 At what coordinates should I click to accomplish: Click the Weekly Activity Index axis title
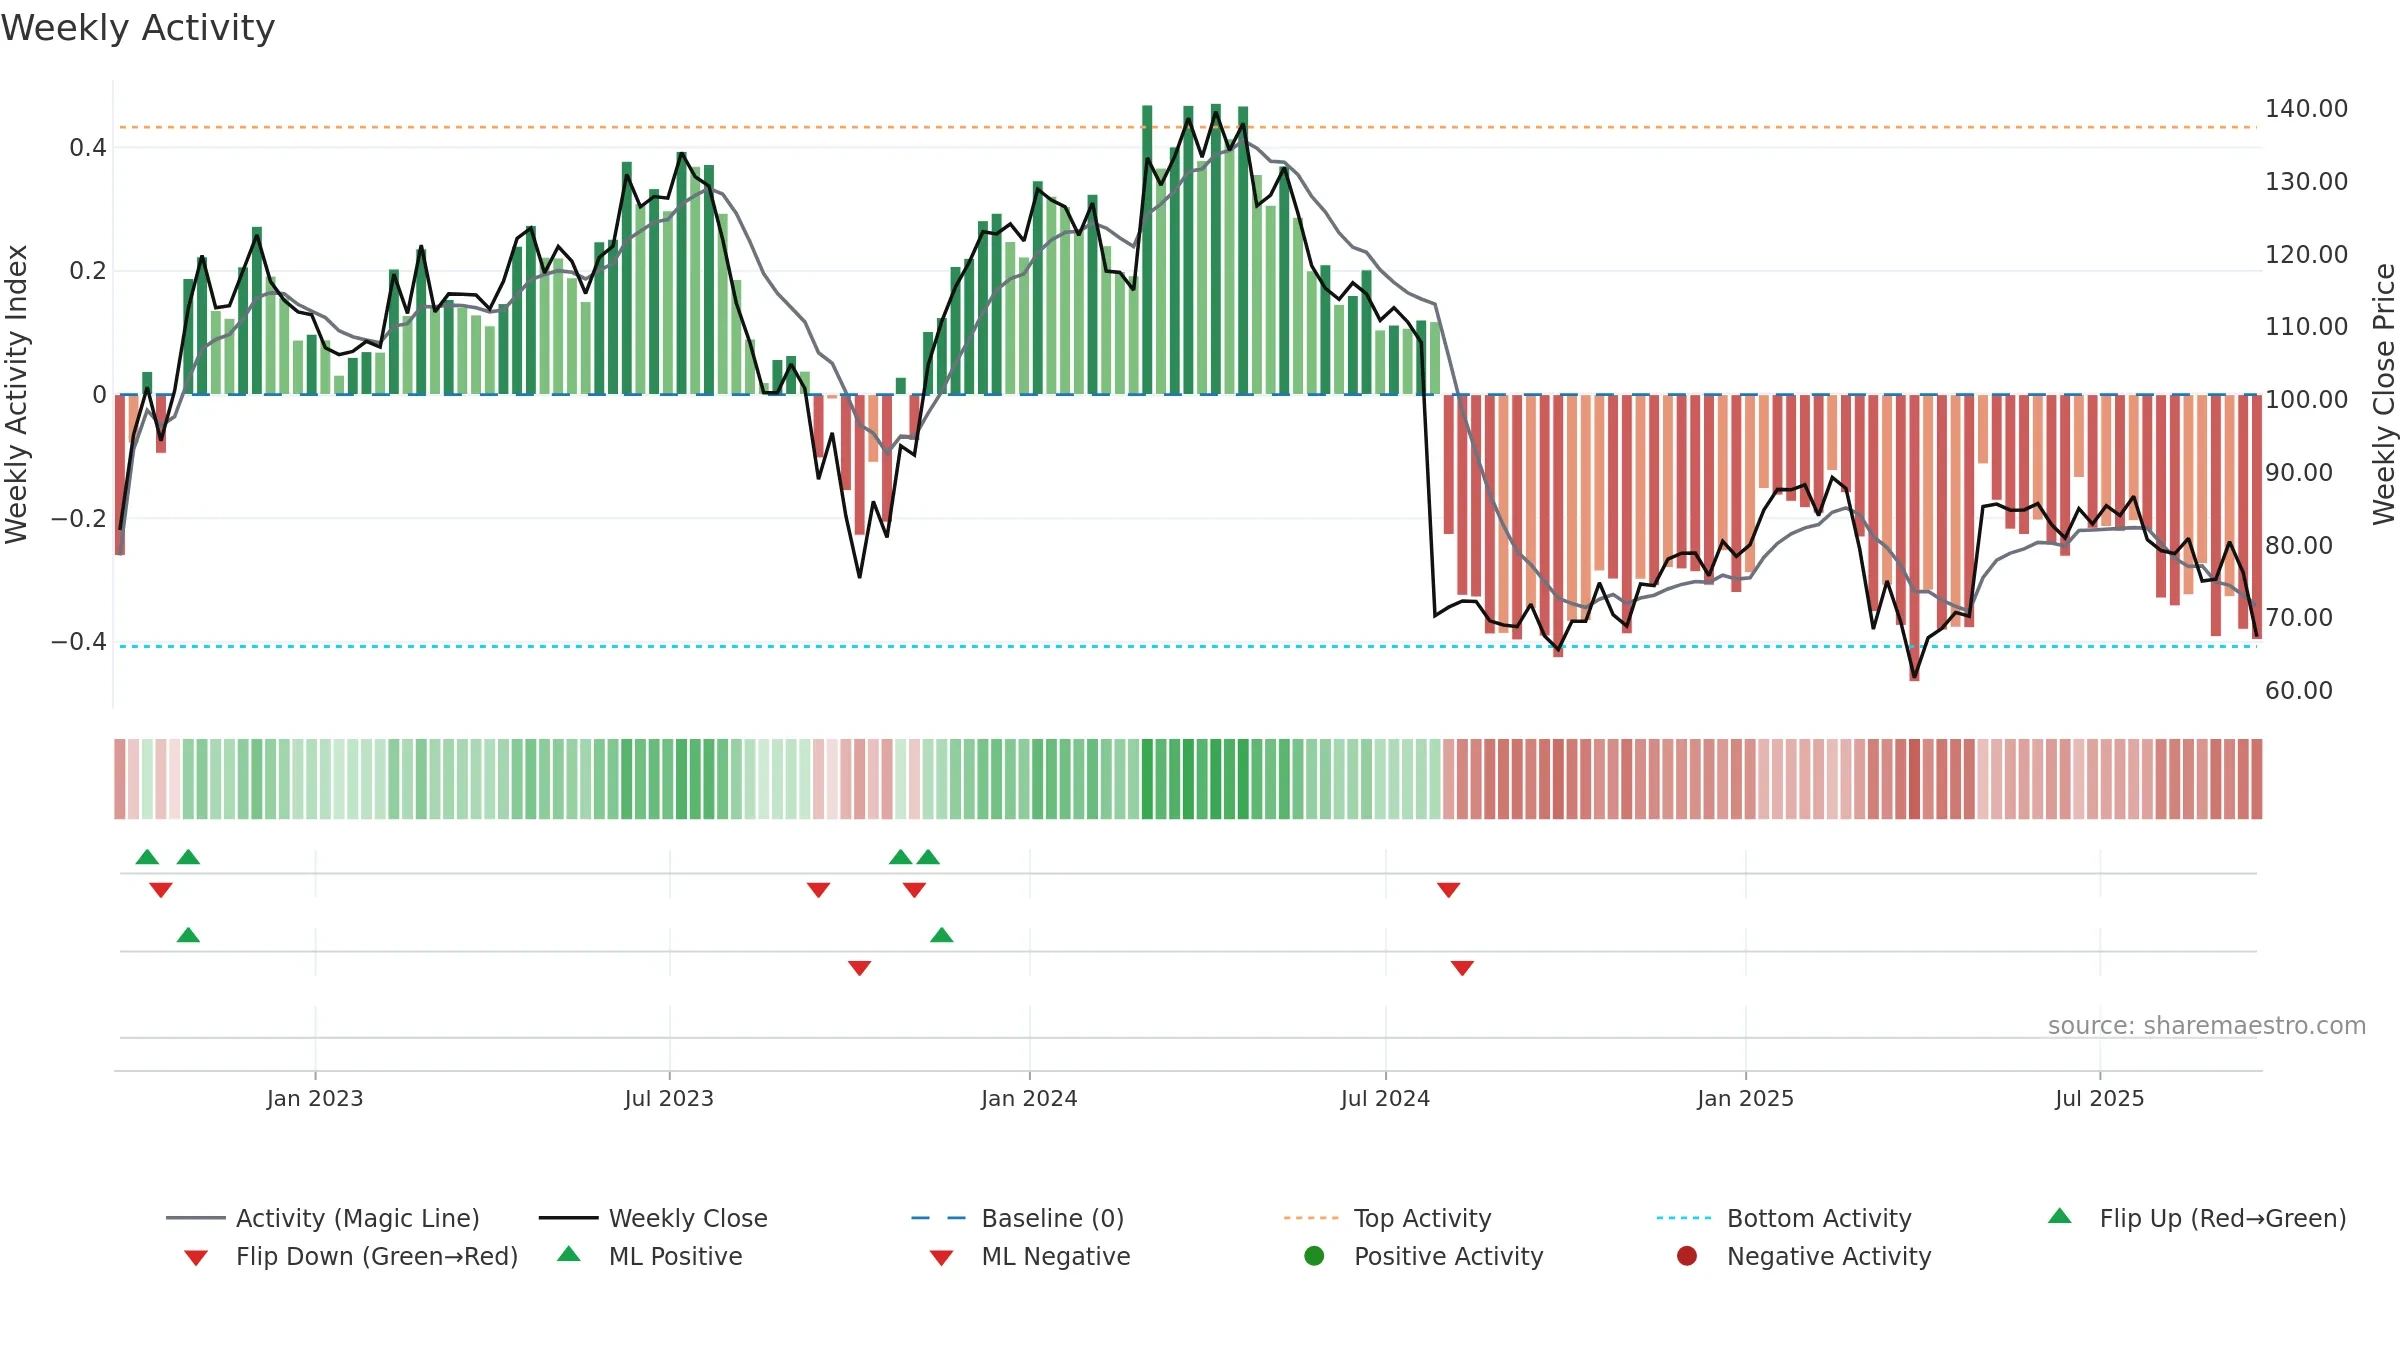(x=16, y=394)
